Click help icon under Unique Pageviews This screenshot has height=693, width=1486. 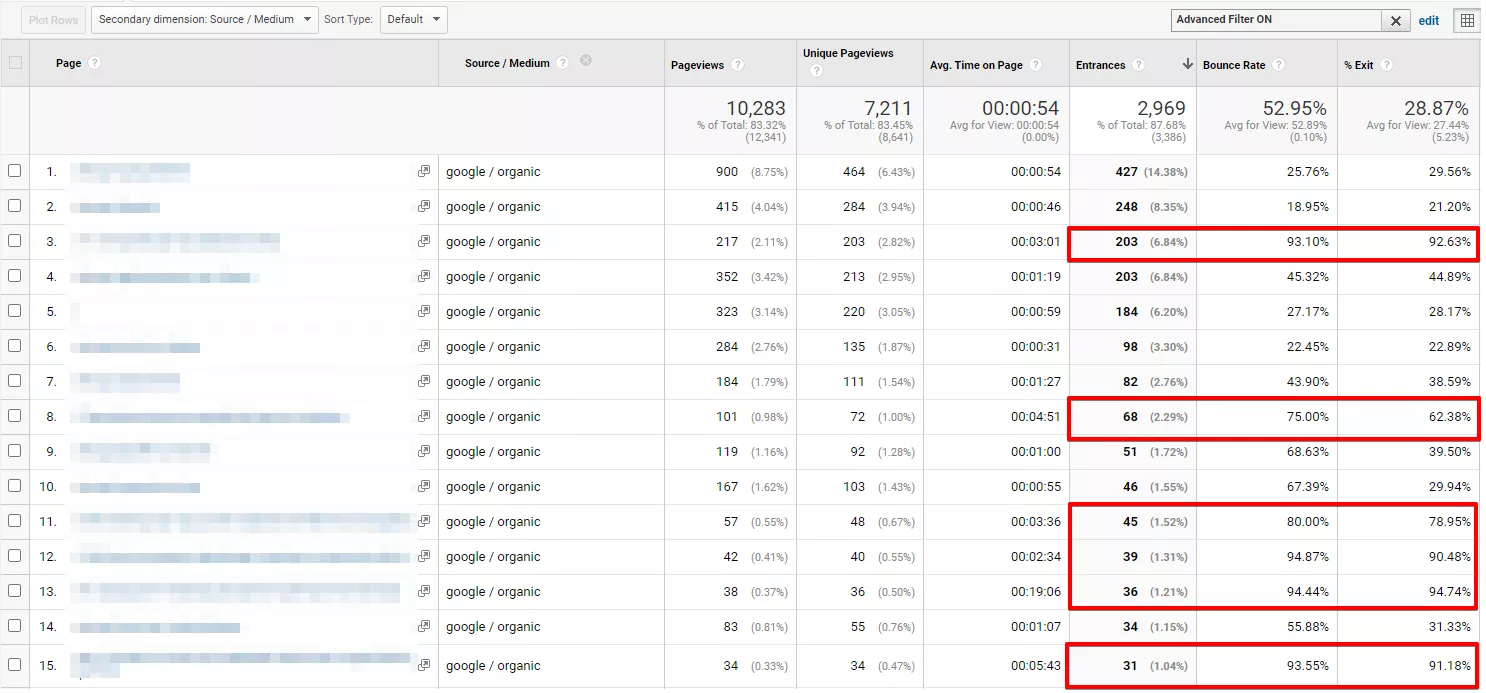pos(817,71)
